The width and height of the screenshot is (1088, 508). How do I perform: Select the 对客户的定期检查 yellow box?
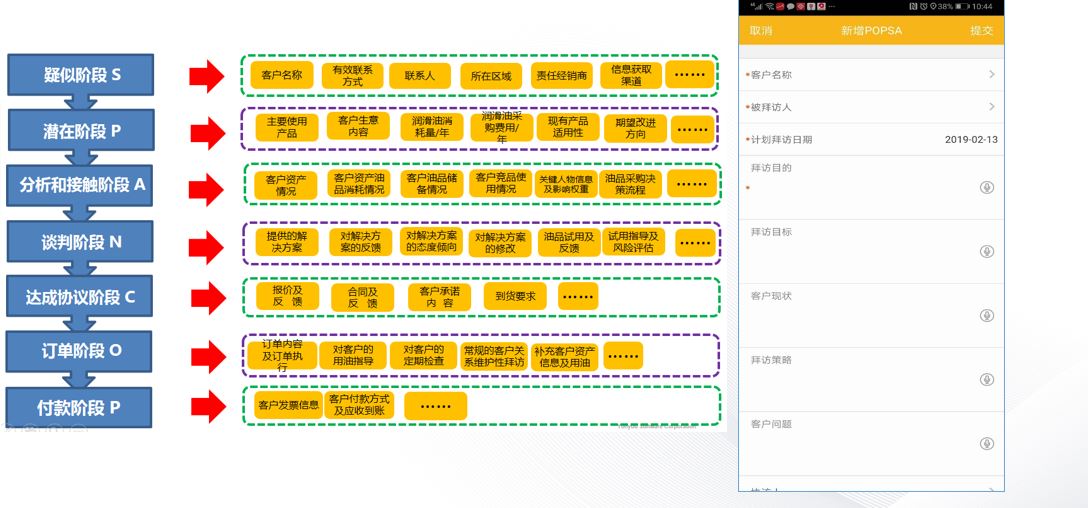click(x=423, y=355)
